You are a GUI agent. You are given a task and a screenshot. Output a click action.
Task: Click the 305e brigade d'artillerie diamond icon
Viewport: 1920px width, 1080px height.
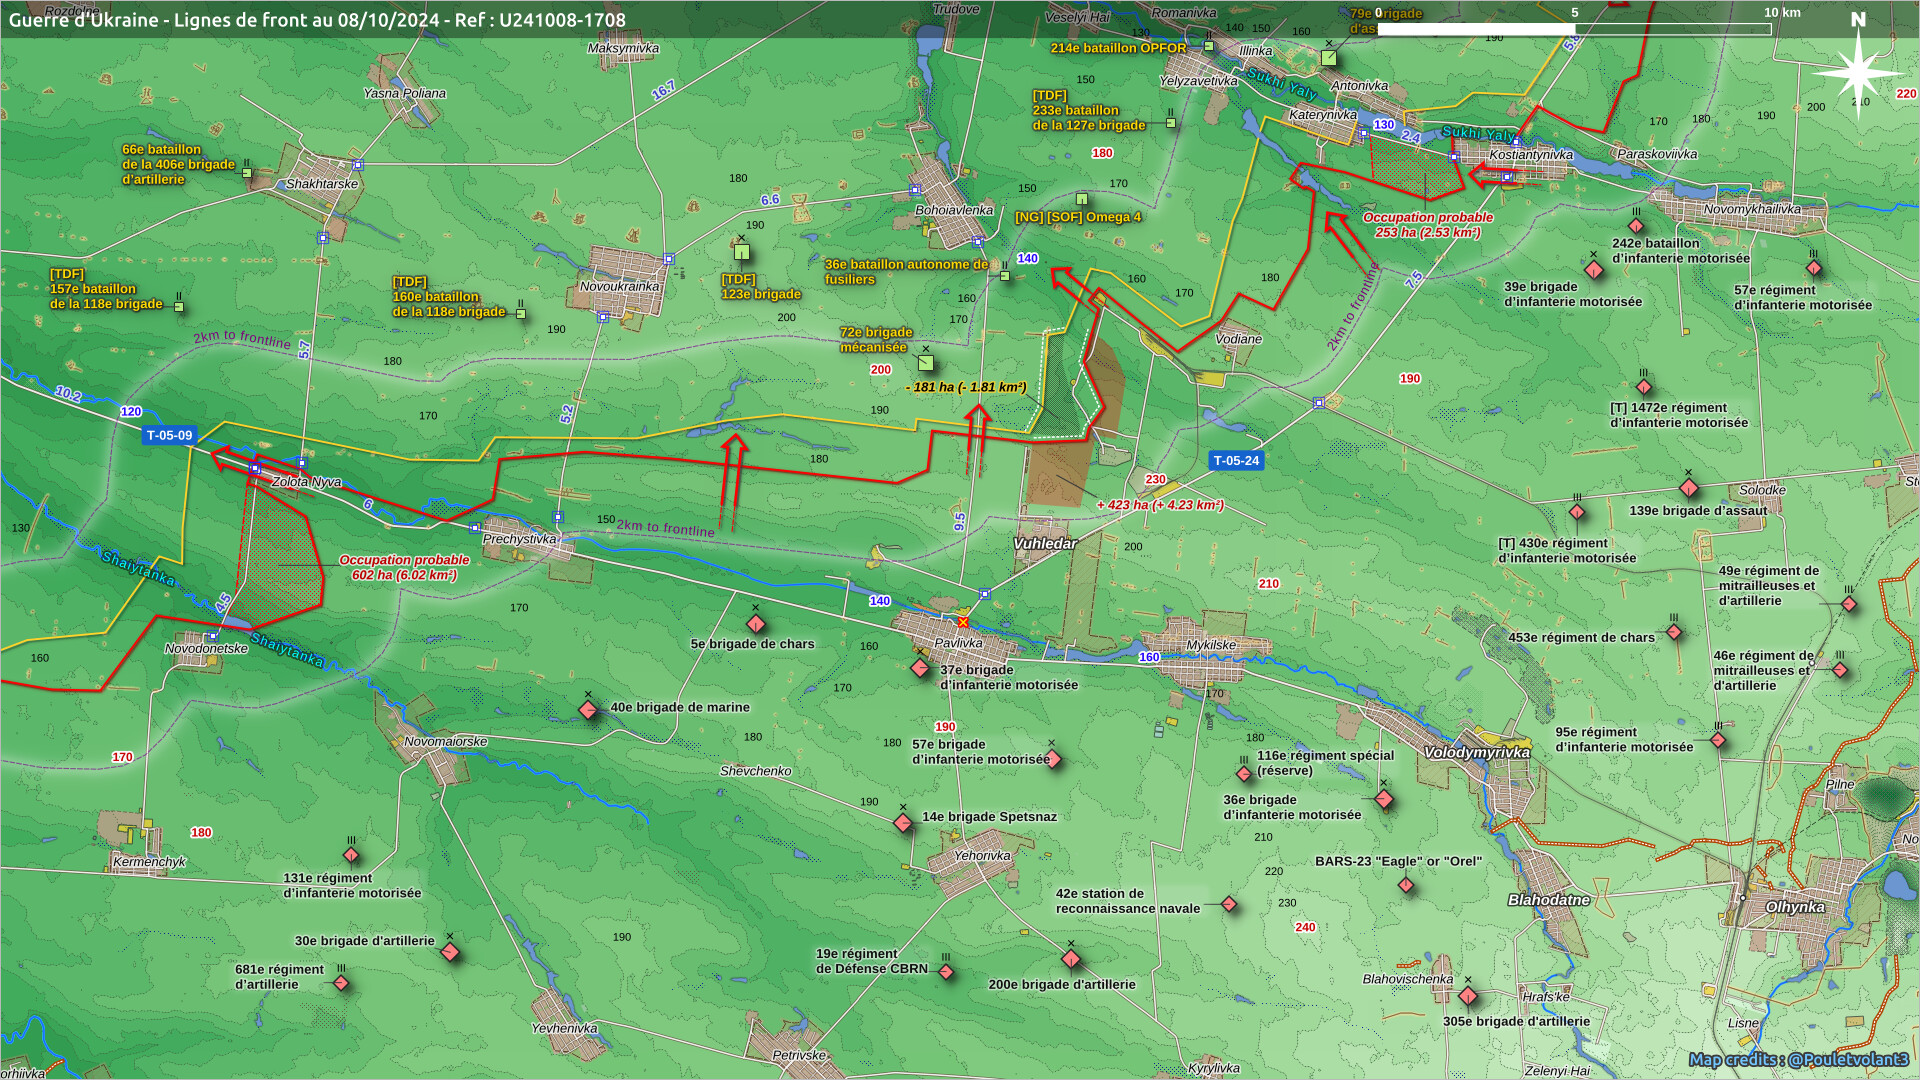point(1468,996)
